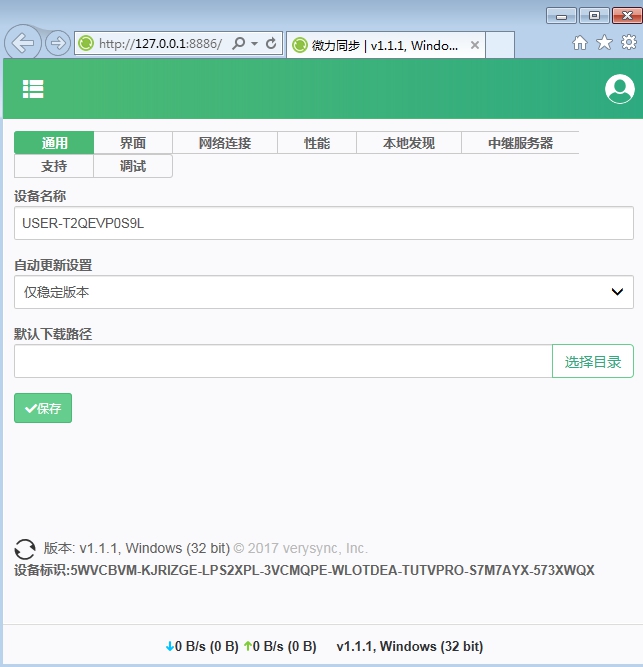Click the refresh icon in address bar
This screenshot has height=667, width=643.
(270, 44)
